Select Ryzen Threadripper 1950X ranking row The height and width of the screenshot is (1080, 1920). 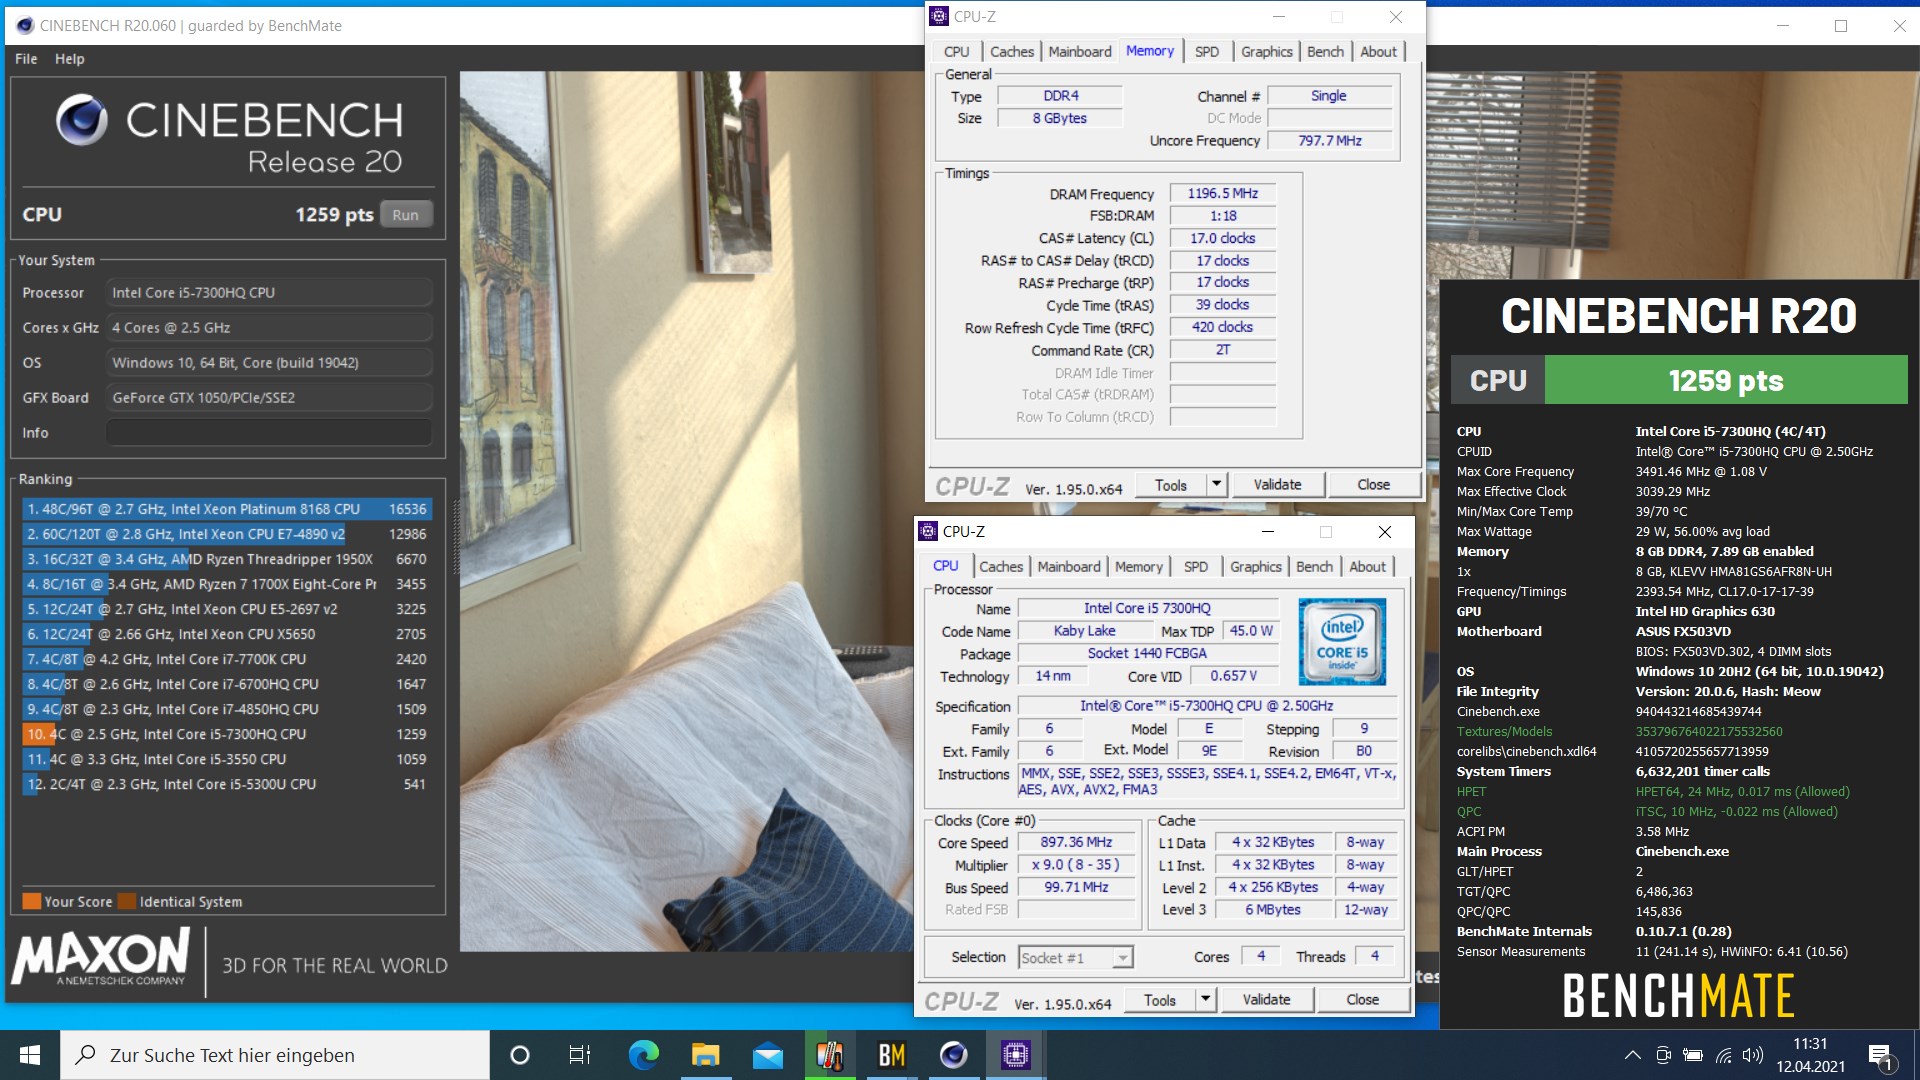point(227,559)
